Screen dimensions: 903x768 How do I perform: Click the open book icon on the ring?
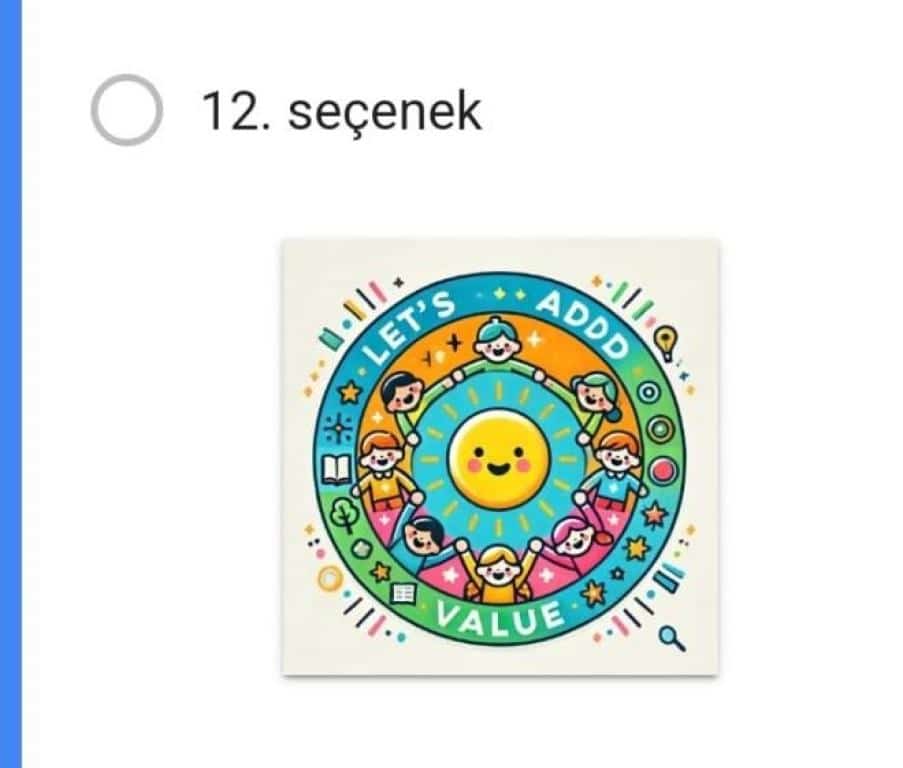(336, 468)
